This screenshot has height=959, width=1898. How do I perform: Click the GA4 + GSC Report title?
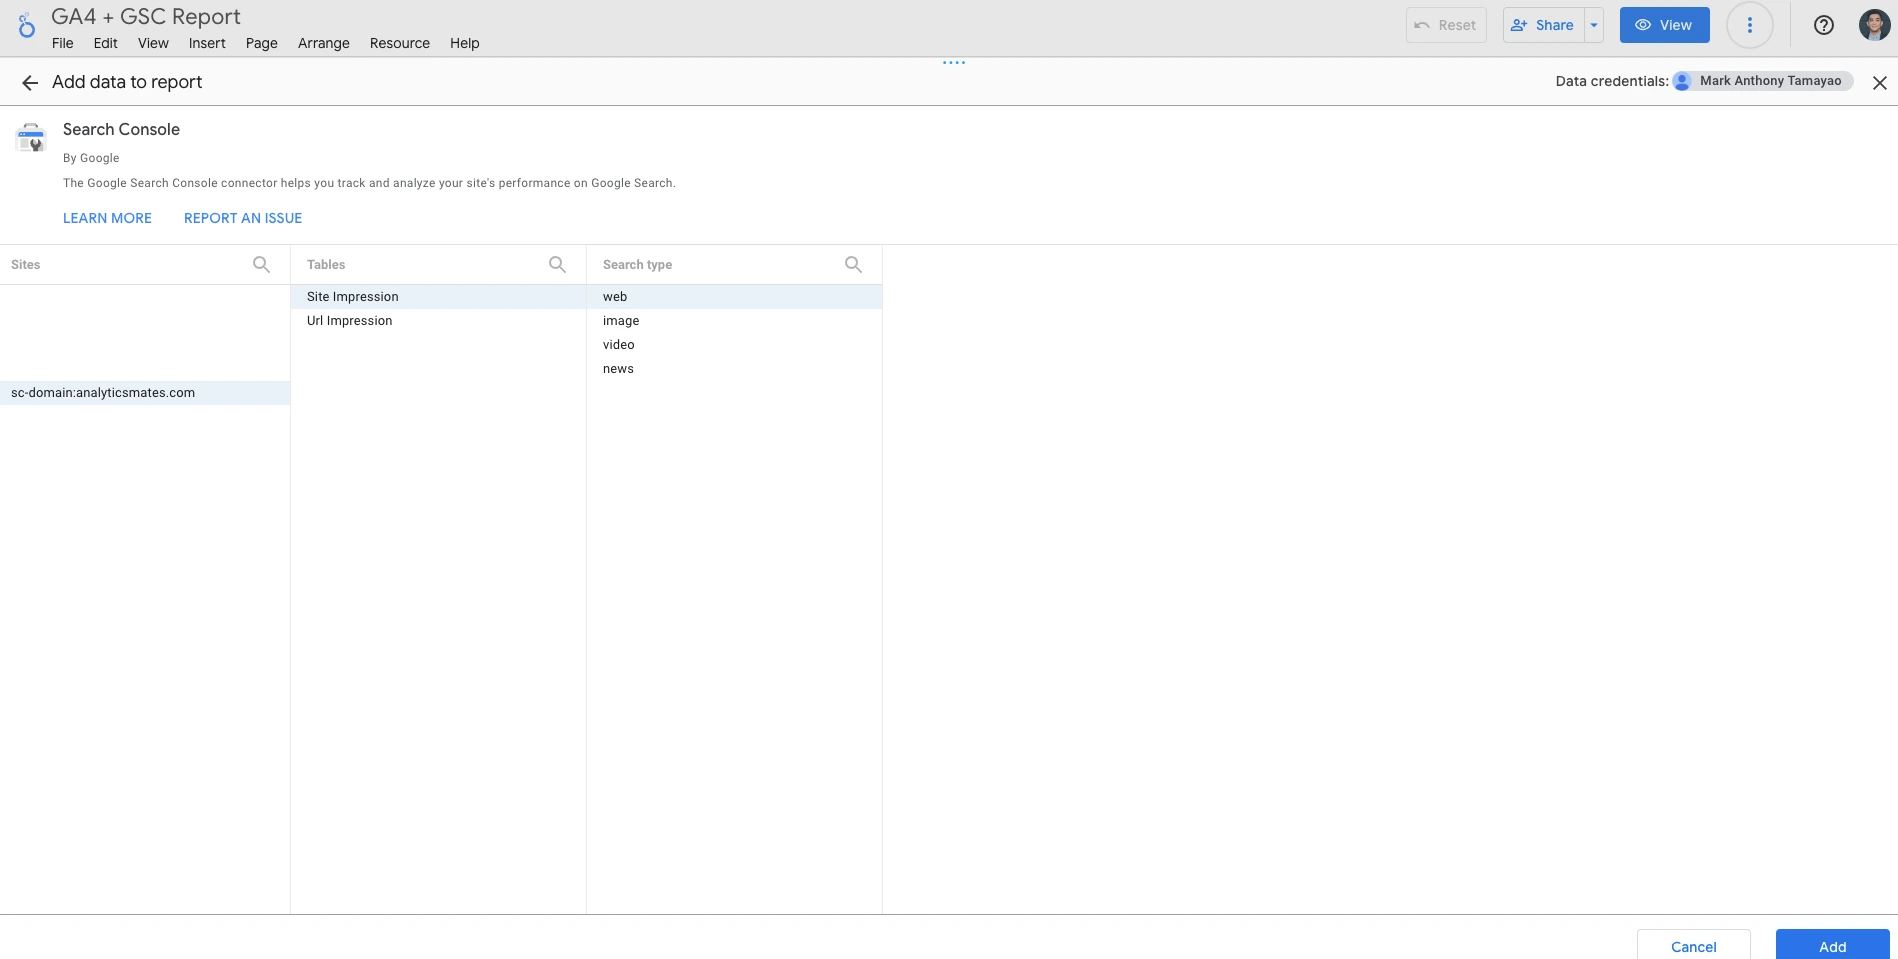146,17
